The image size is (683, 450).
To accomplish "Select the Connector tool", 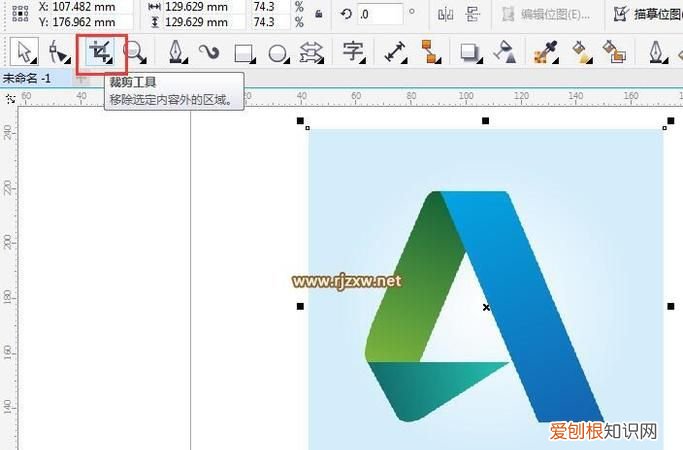I will [x=431, y=52].
